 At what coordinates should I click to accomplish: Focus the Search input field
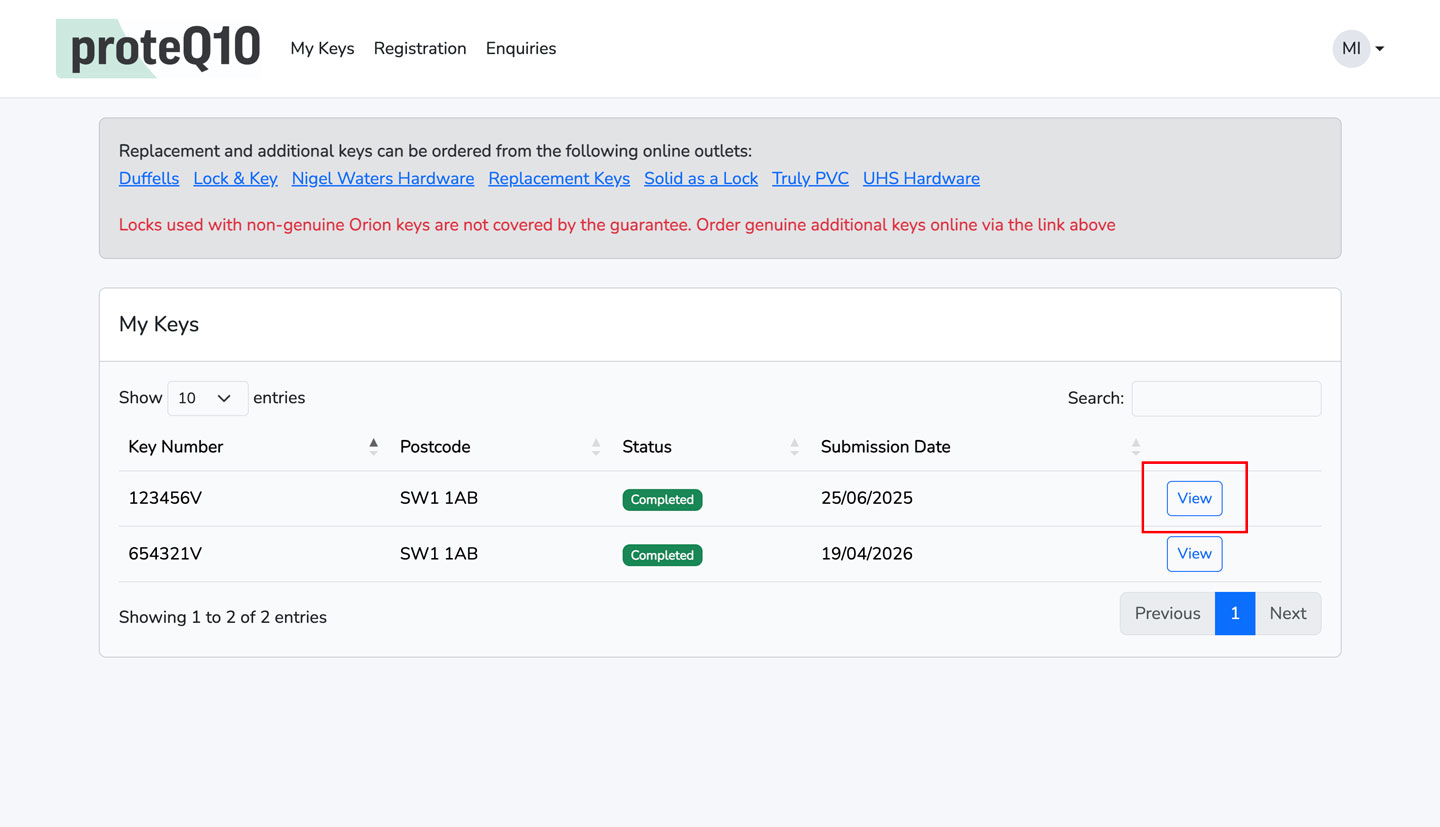click(1226, 398)
